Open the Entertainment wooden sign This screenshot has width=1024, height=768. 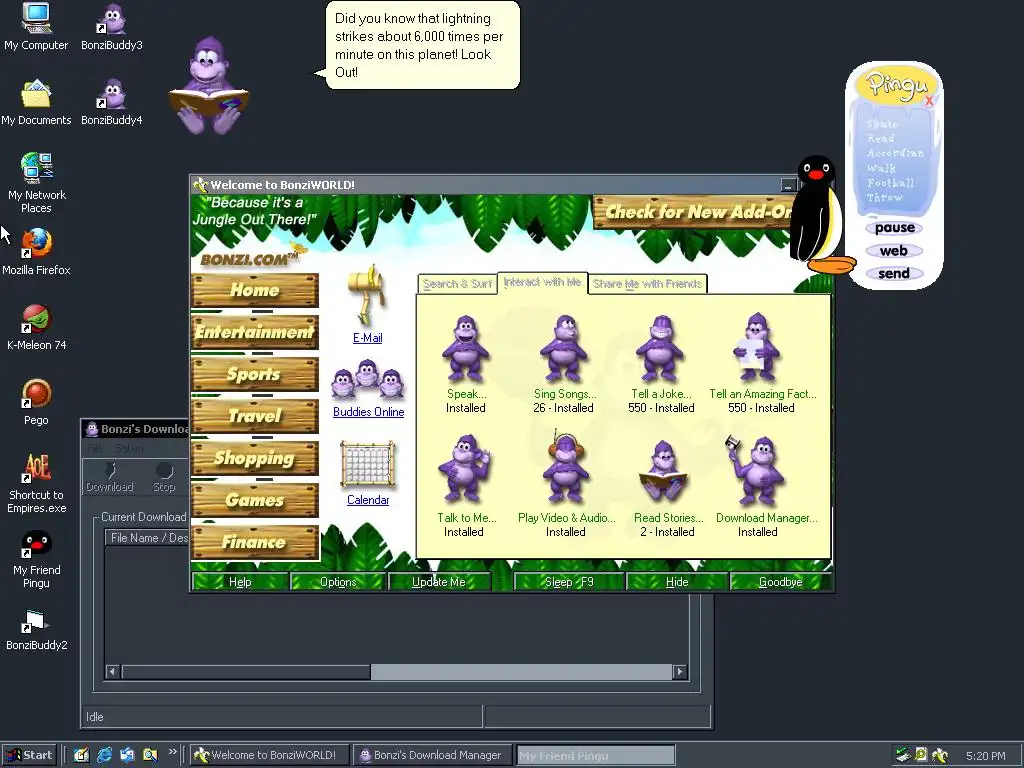[255, 332]
